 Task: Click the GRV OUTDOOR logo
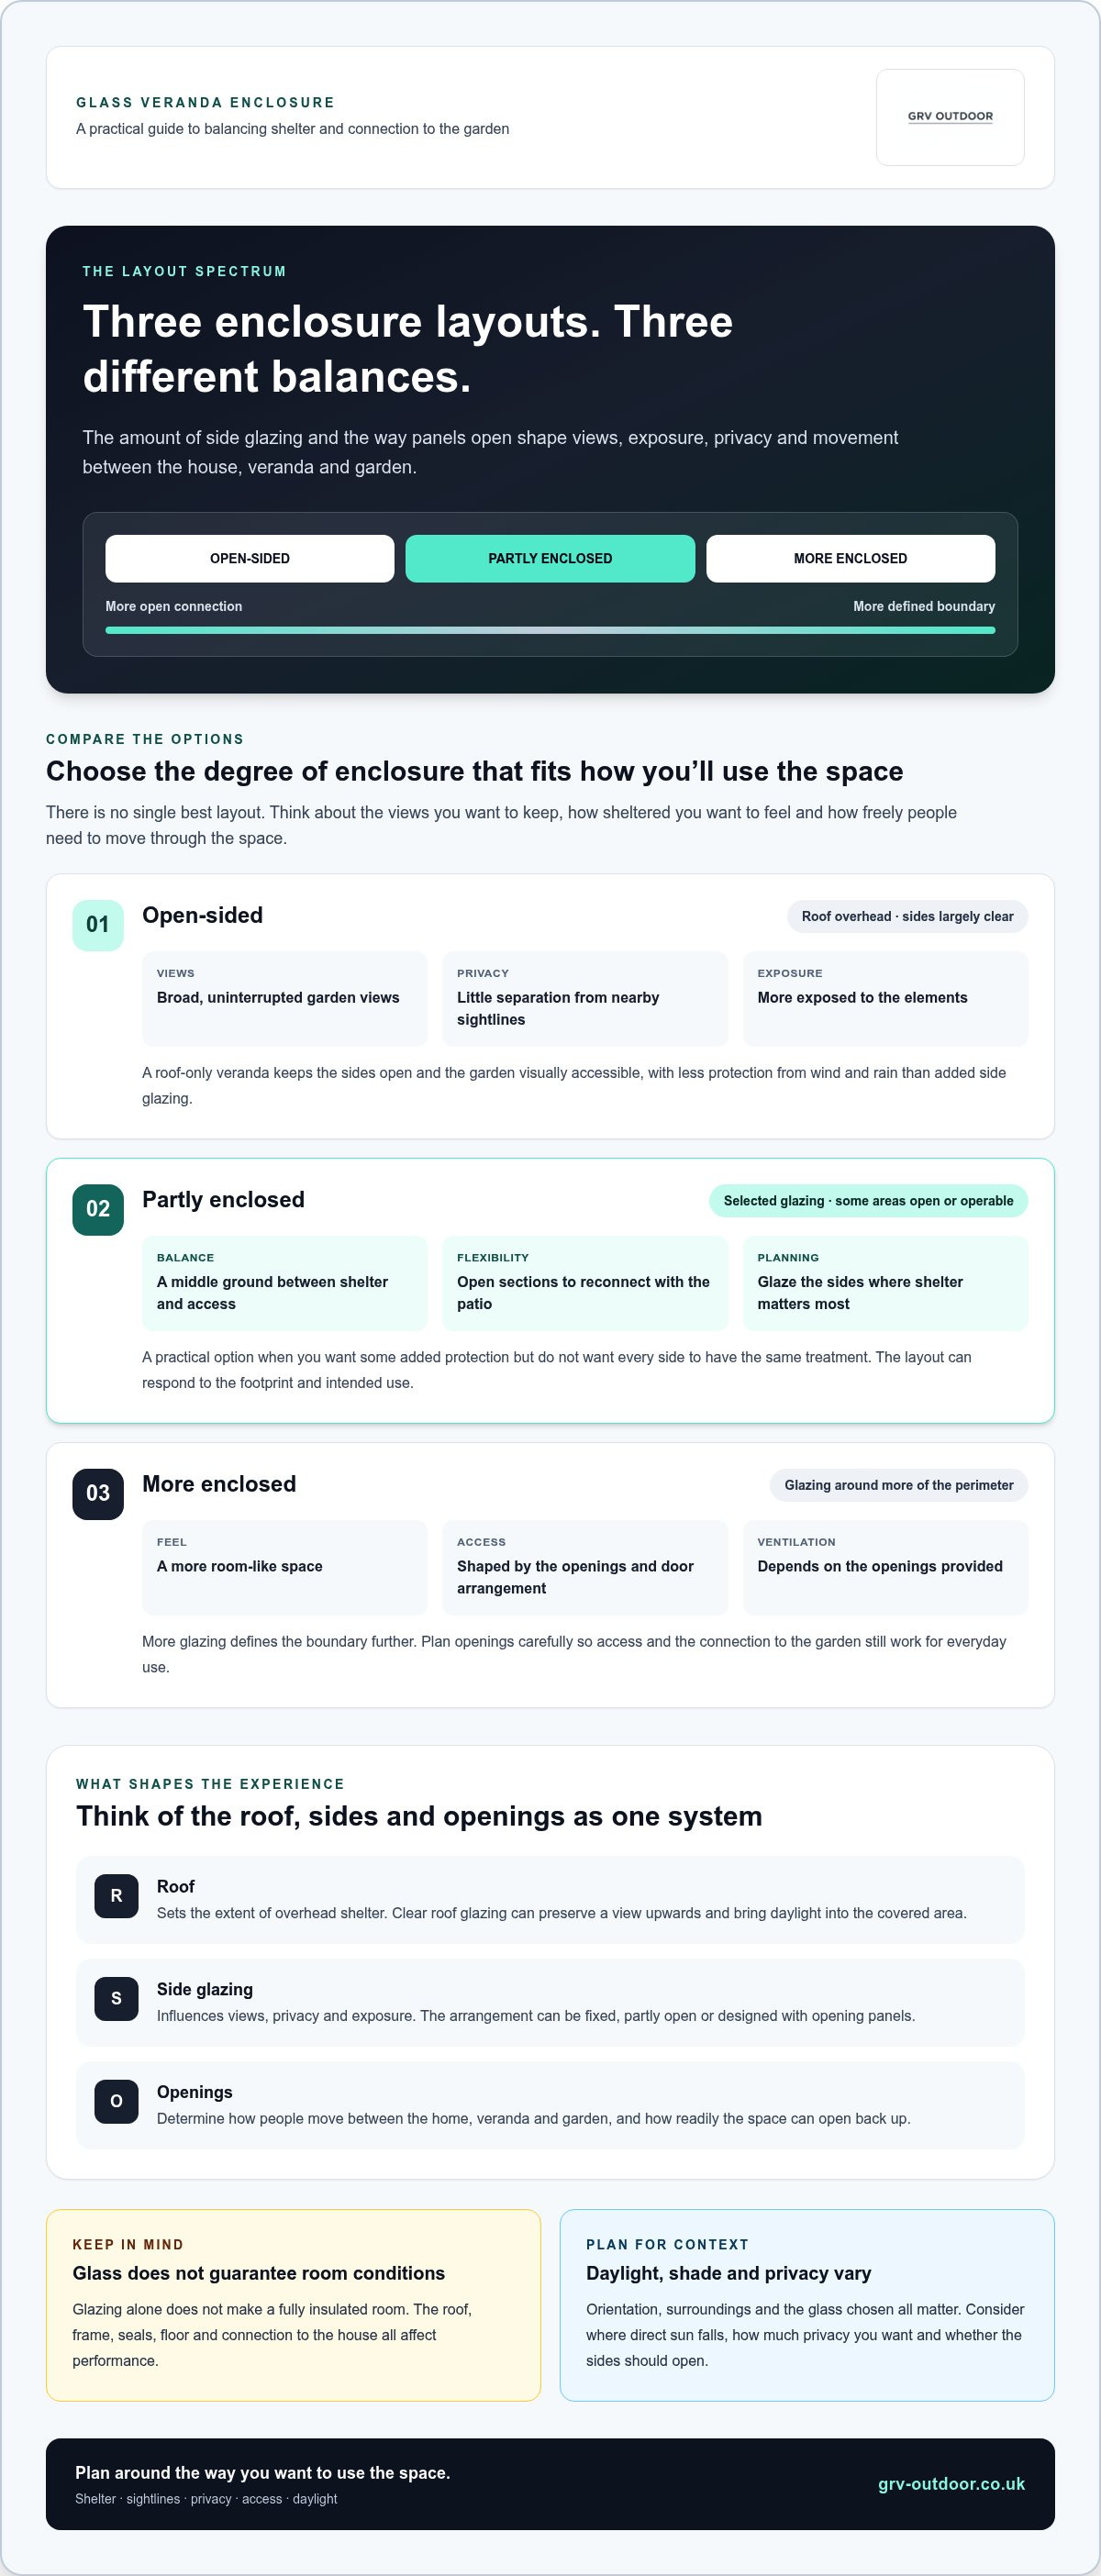[950, 117]
